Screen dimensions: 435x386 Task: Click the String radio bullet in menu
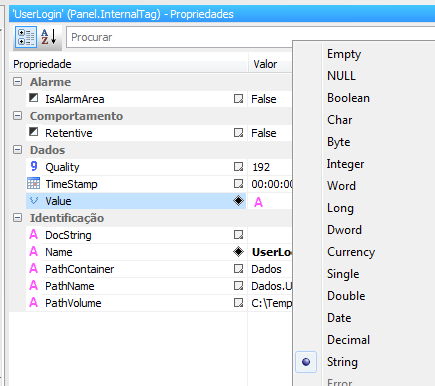pyautogui.click(x=306, y=362)
